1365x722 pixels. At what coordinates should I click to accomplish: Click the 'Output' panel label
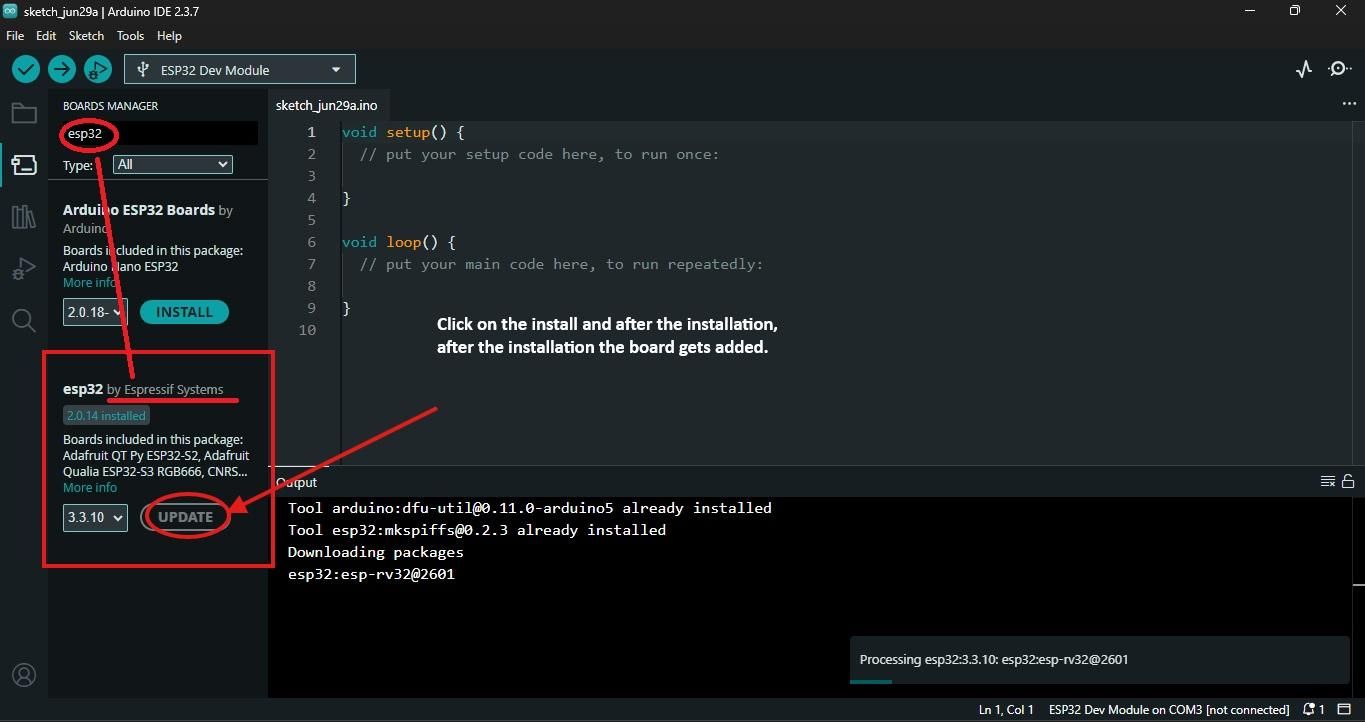point(296,482)
